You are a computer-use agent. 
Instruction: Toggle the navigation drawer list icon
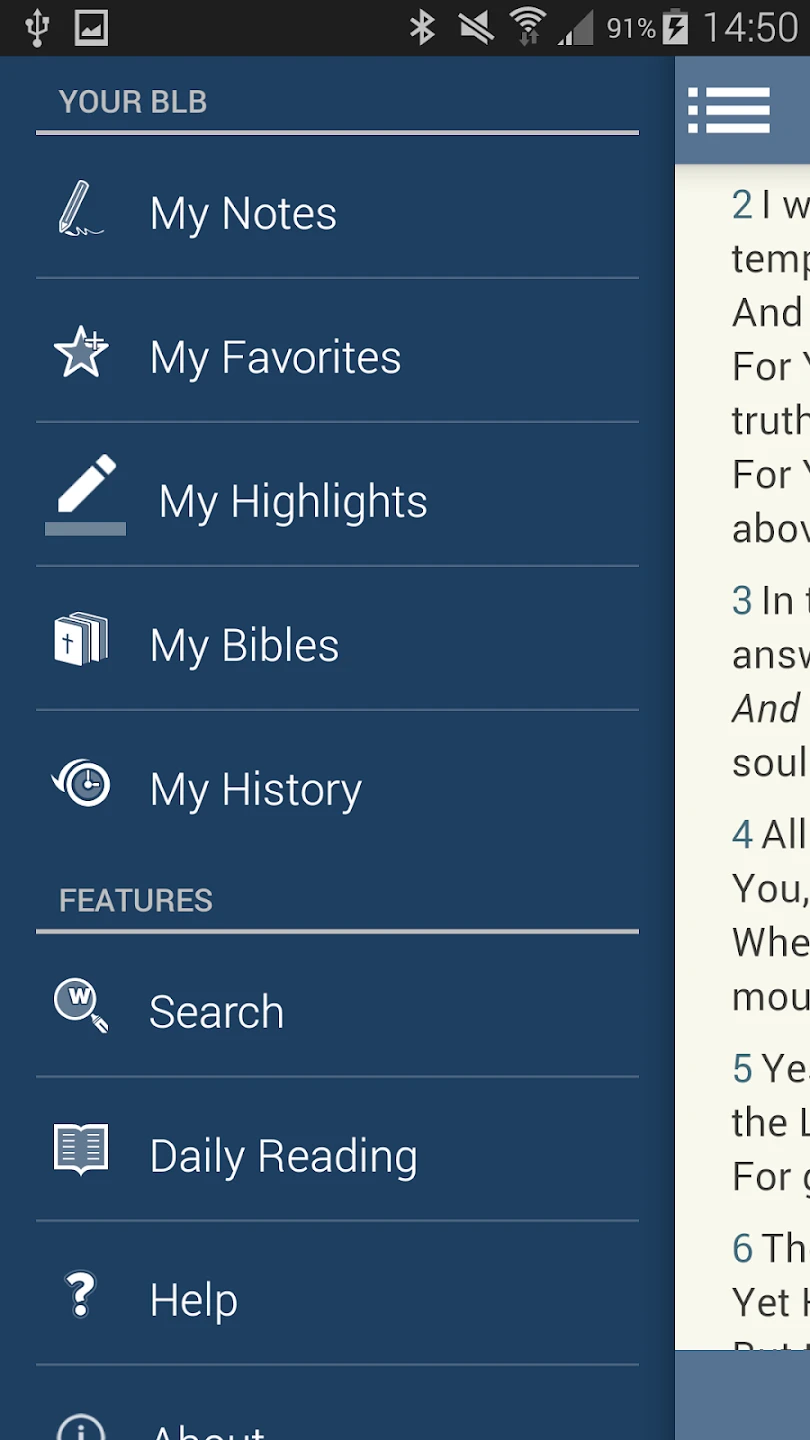tap(729, 109)
